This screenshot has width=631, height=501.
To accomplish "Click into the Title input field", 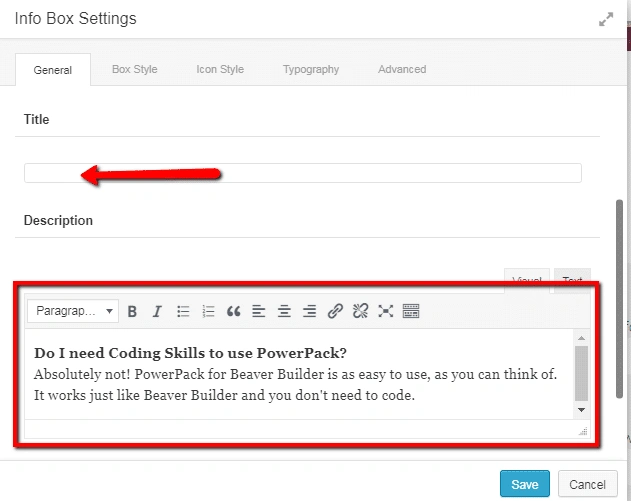I will point(302,173).
